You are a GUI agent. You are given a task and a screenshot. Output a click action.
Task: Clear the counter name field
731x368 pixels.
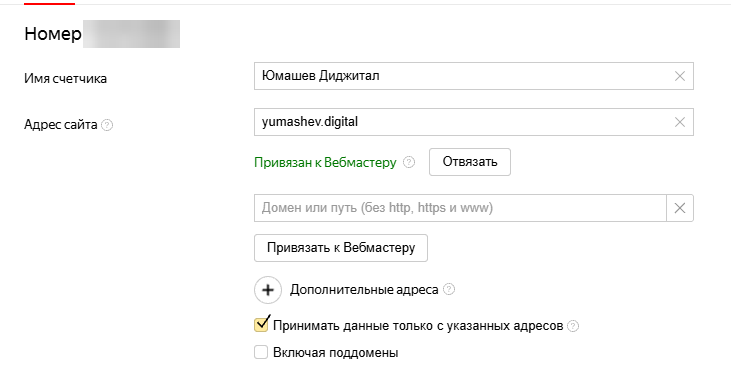point(680,76)
